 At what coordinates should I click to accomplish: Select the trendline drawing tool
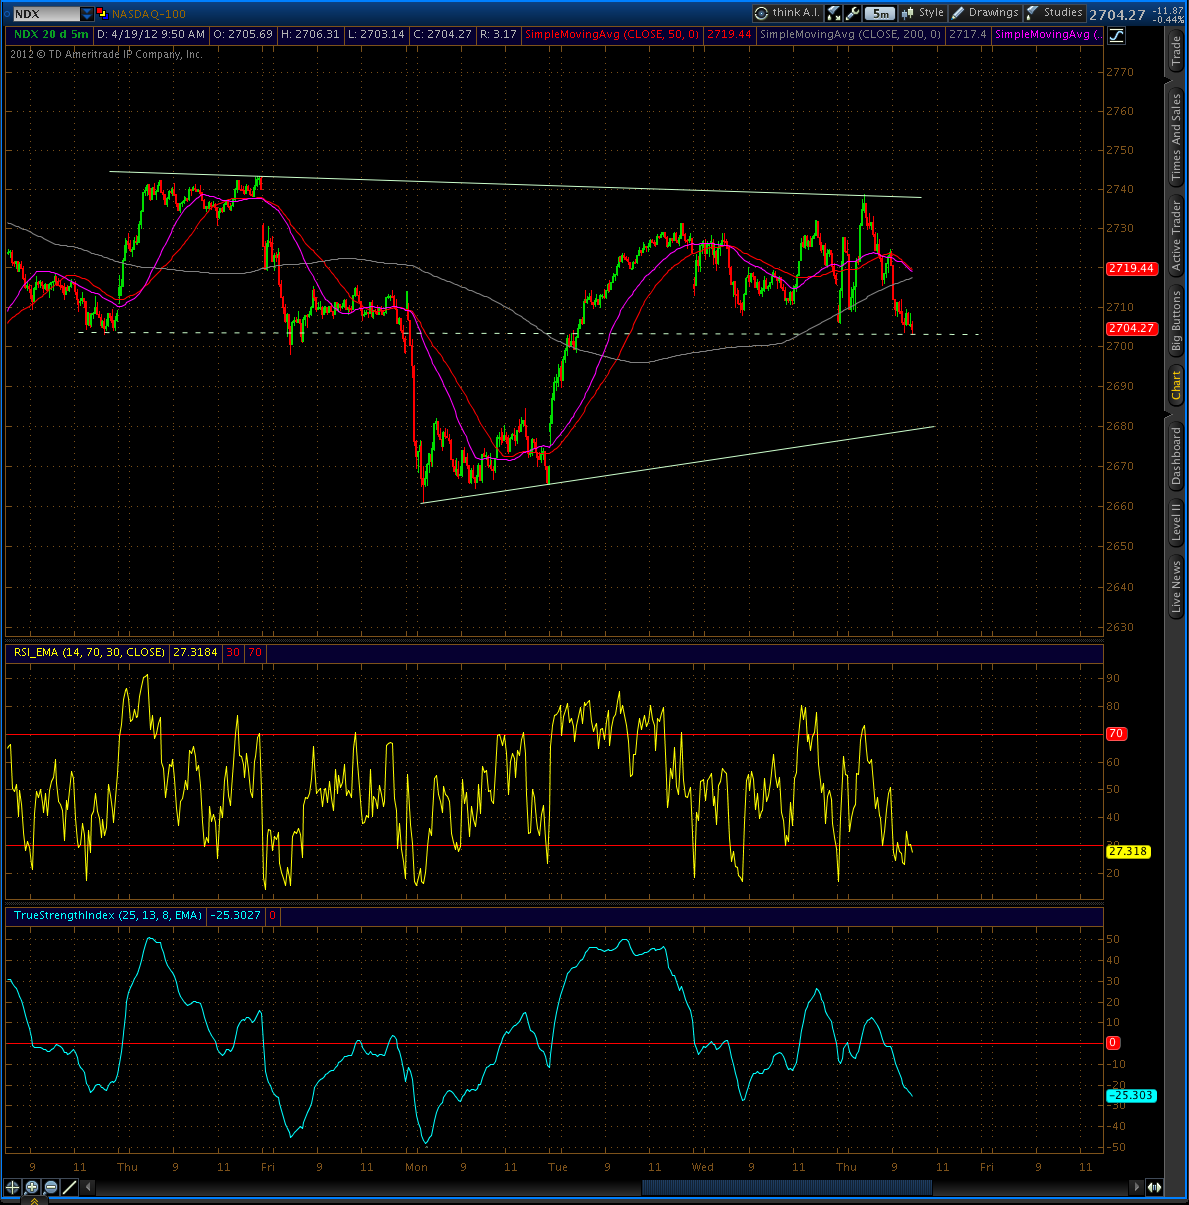pyautogui.click(x=70, y=1187)
